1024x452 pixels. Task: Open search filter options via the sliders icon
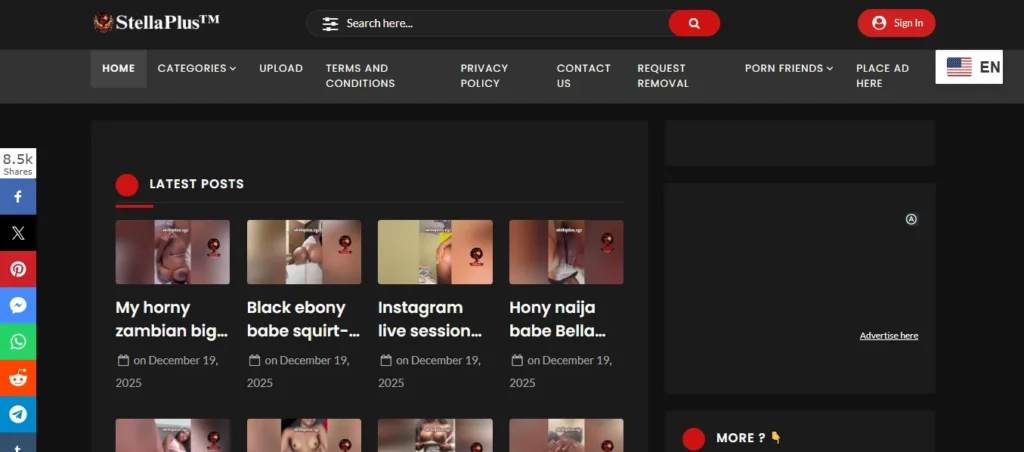pos(330,23)
